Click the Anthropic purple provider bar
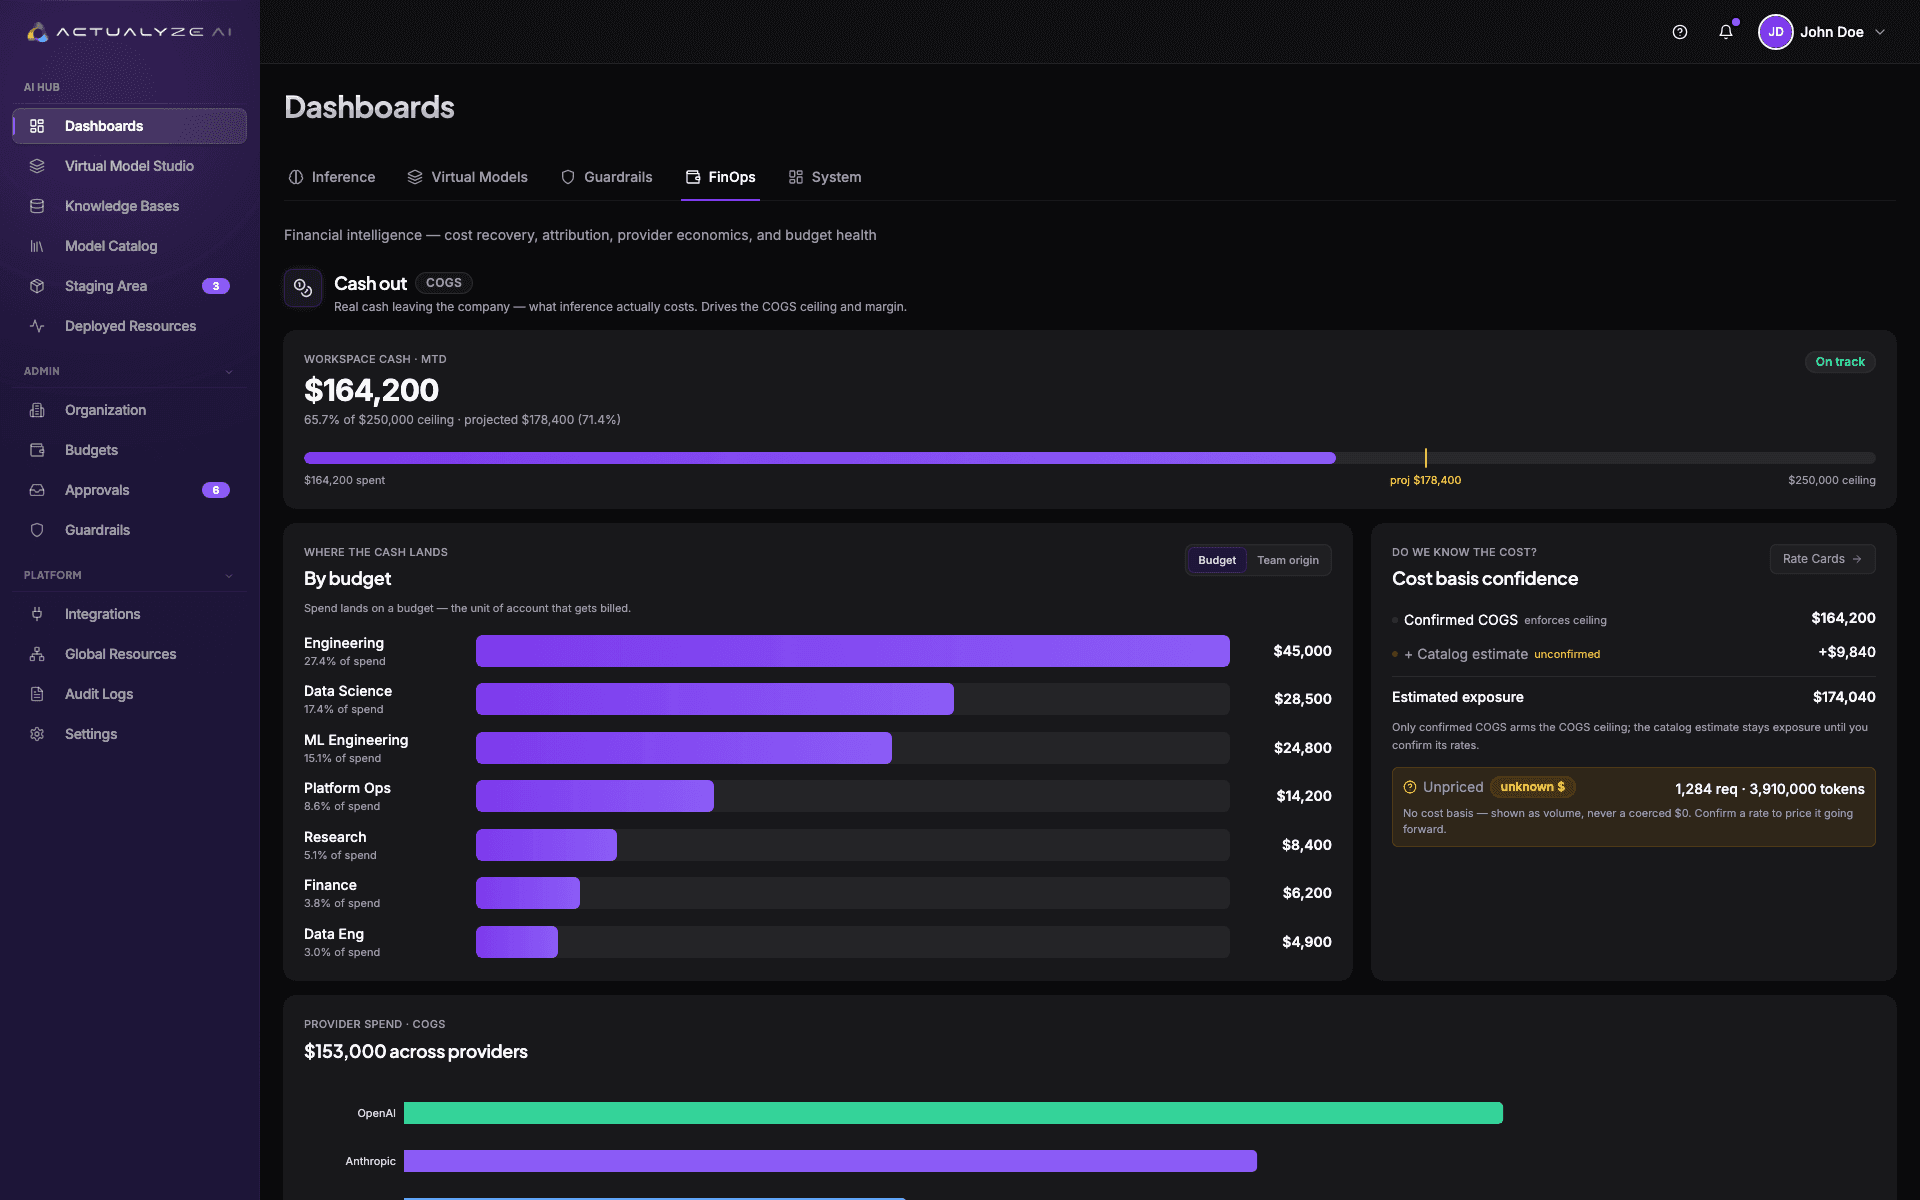Screen dimensions: 1920x1200 coord(830,1161)
